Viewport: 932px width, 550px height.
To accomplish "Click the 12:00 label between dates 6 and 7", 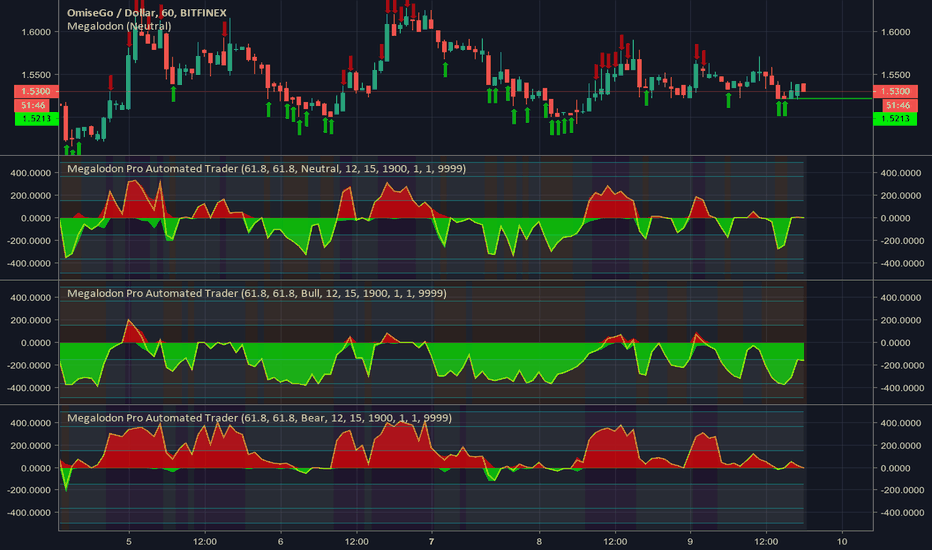I will point(357,542).
